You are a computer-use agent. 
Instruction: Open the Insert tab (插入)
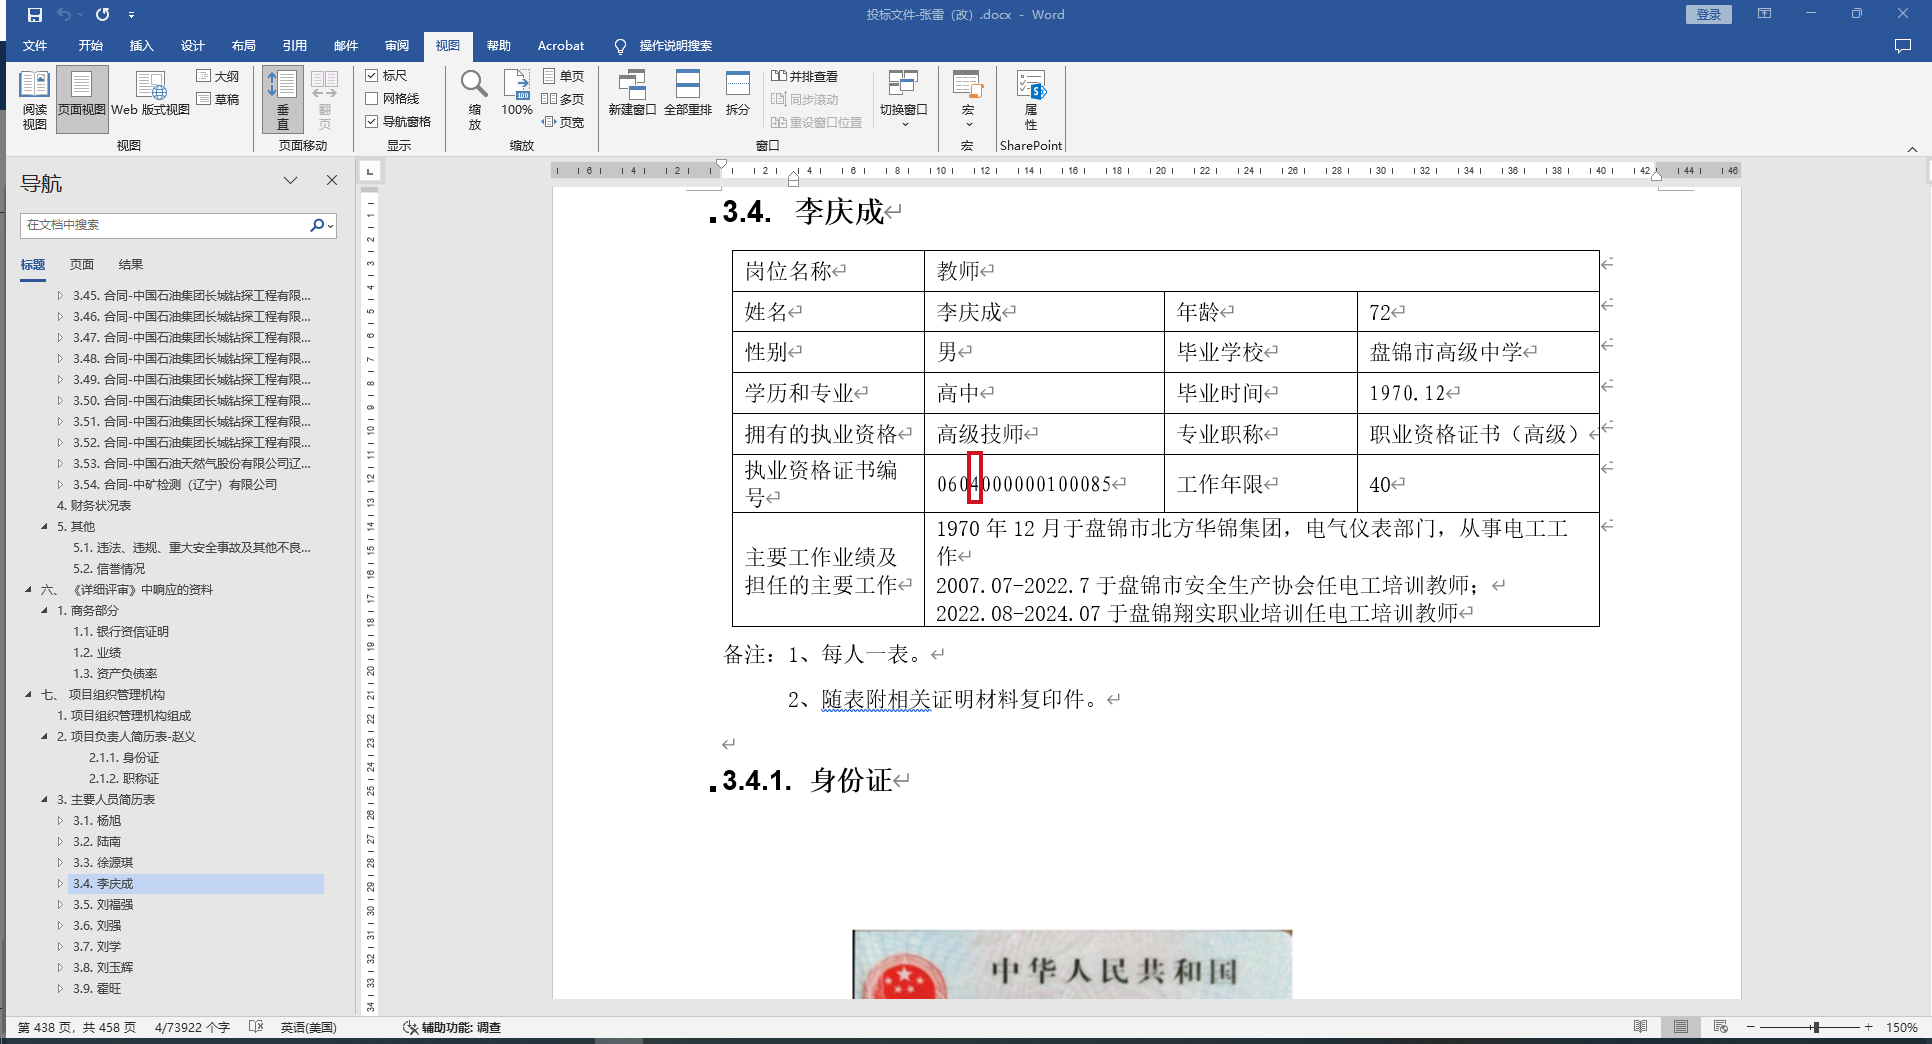tap(141, 46)
